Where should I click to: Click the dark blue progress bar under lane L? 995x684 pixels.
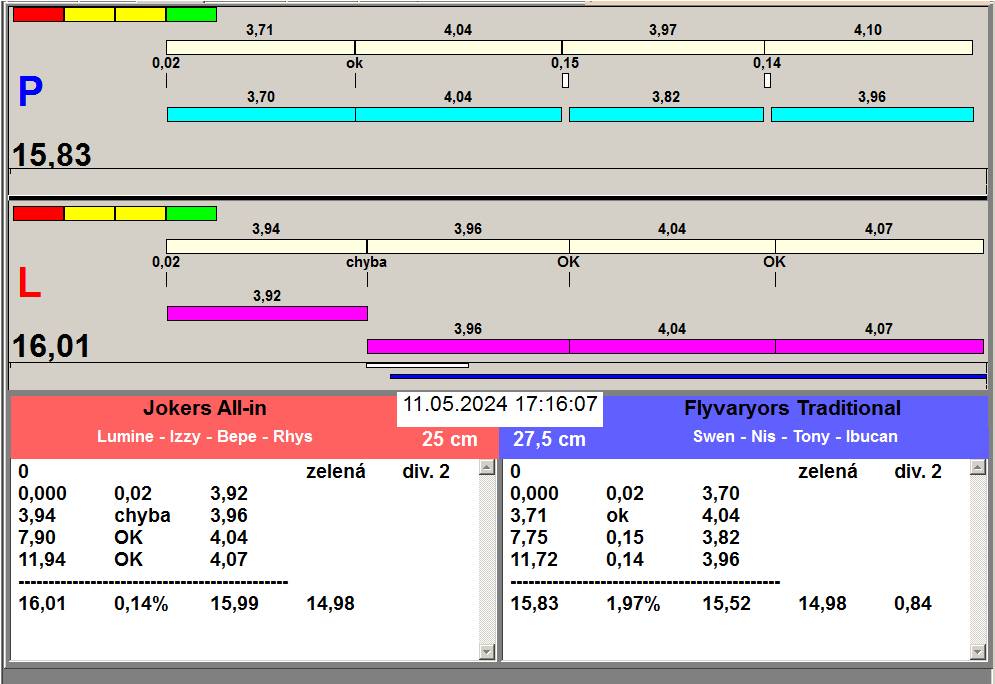pyautogui.click(x=689, y=377)
